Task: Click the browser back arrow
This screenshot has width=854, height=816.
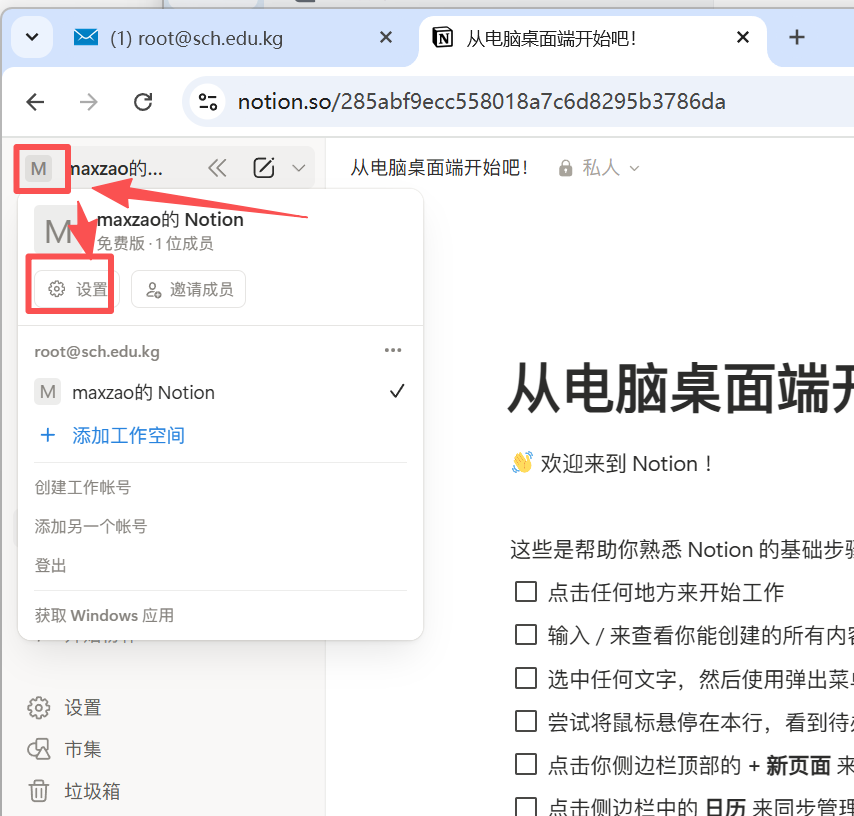Action: [x=35, y=101]
